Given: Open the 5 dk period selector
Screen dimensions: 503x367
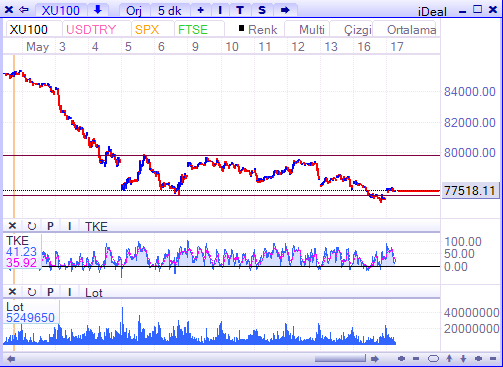Looking at the screenshot, I should pos(169,10).
